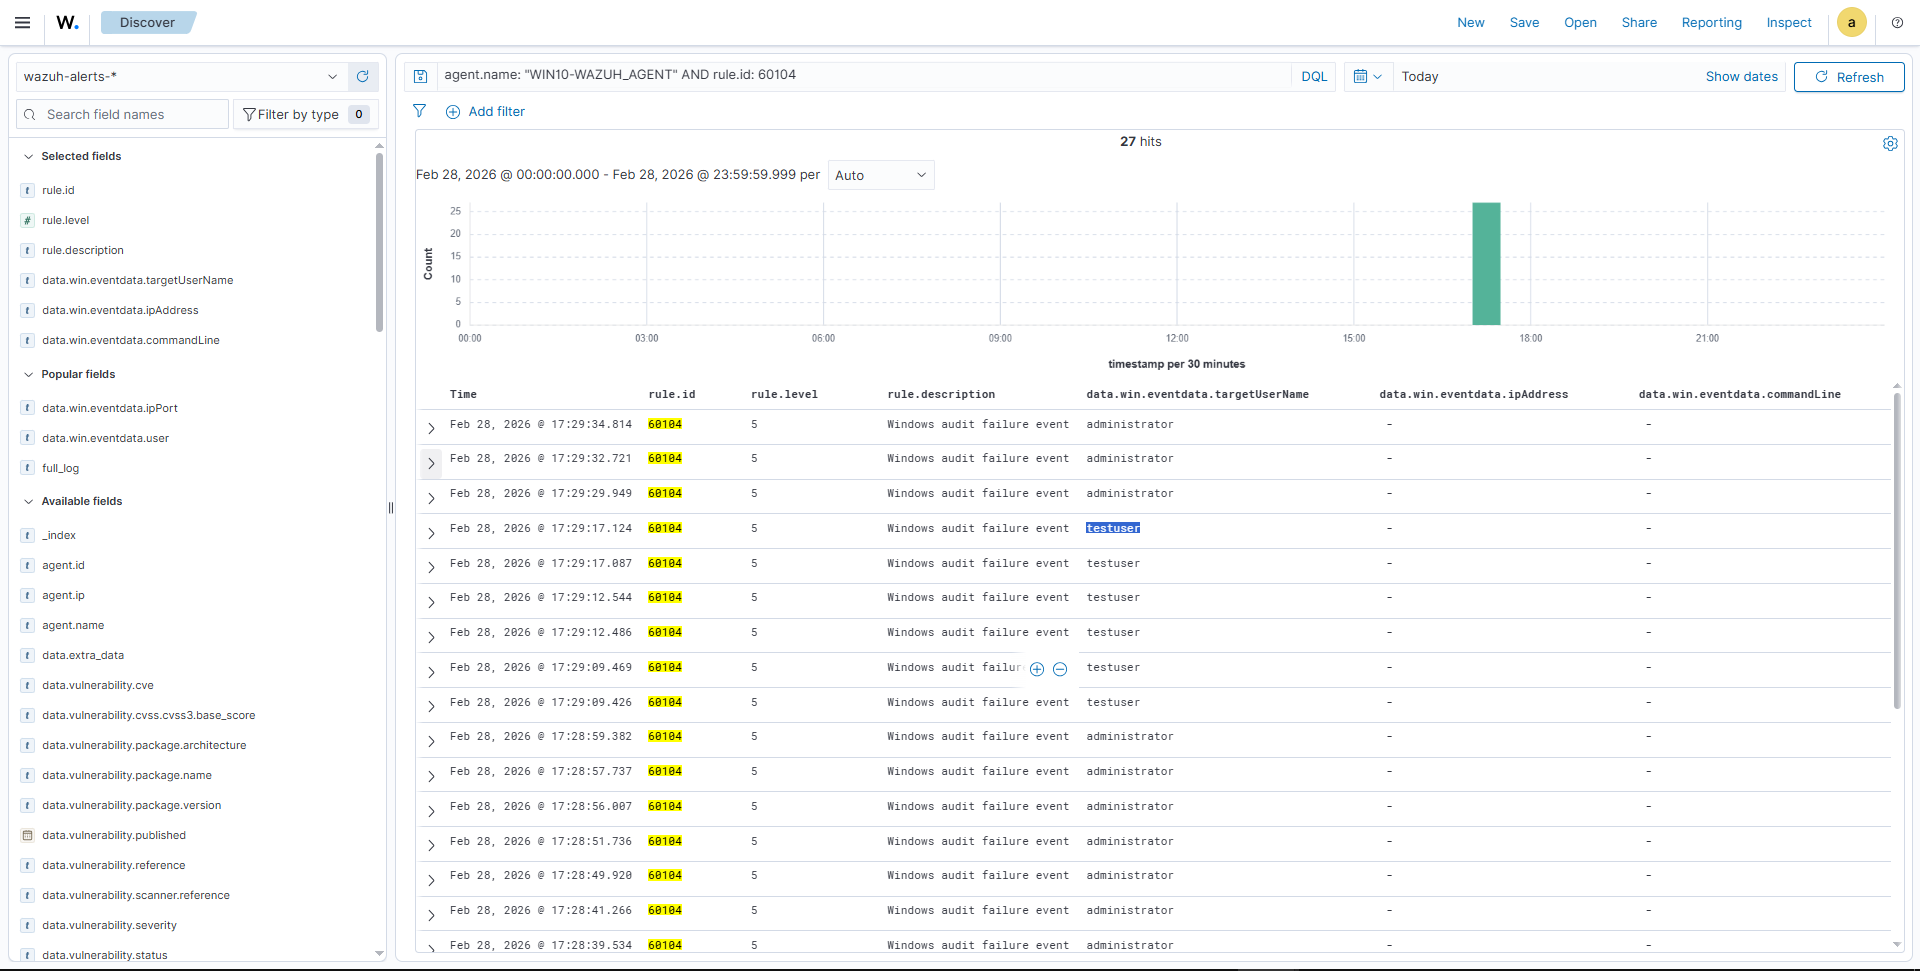Open the hamburger navigation menu

[x=22, y=22]
